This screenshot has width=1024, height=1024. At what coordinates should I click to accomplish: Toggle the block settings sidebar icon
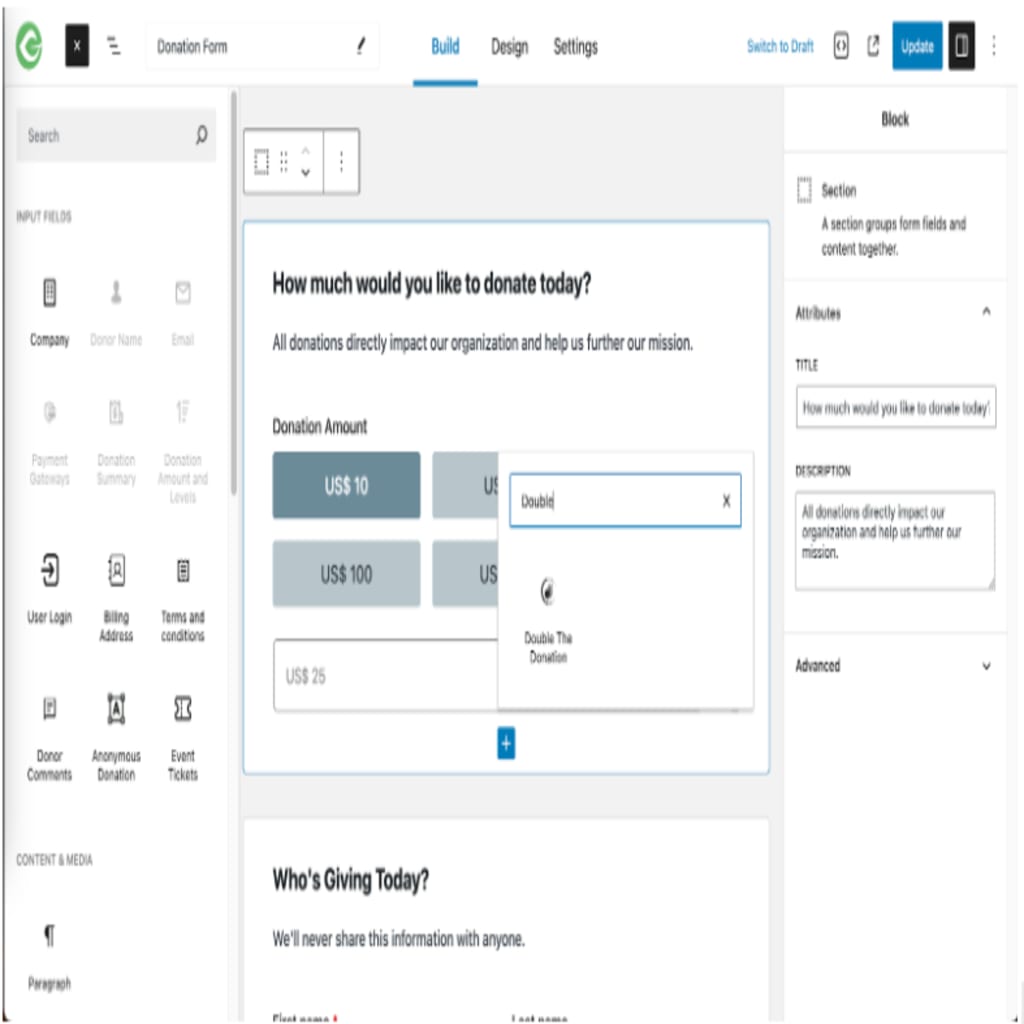coord(961,46)
